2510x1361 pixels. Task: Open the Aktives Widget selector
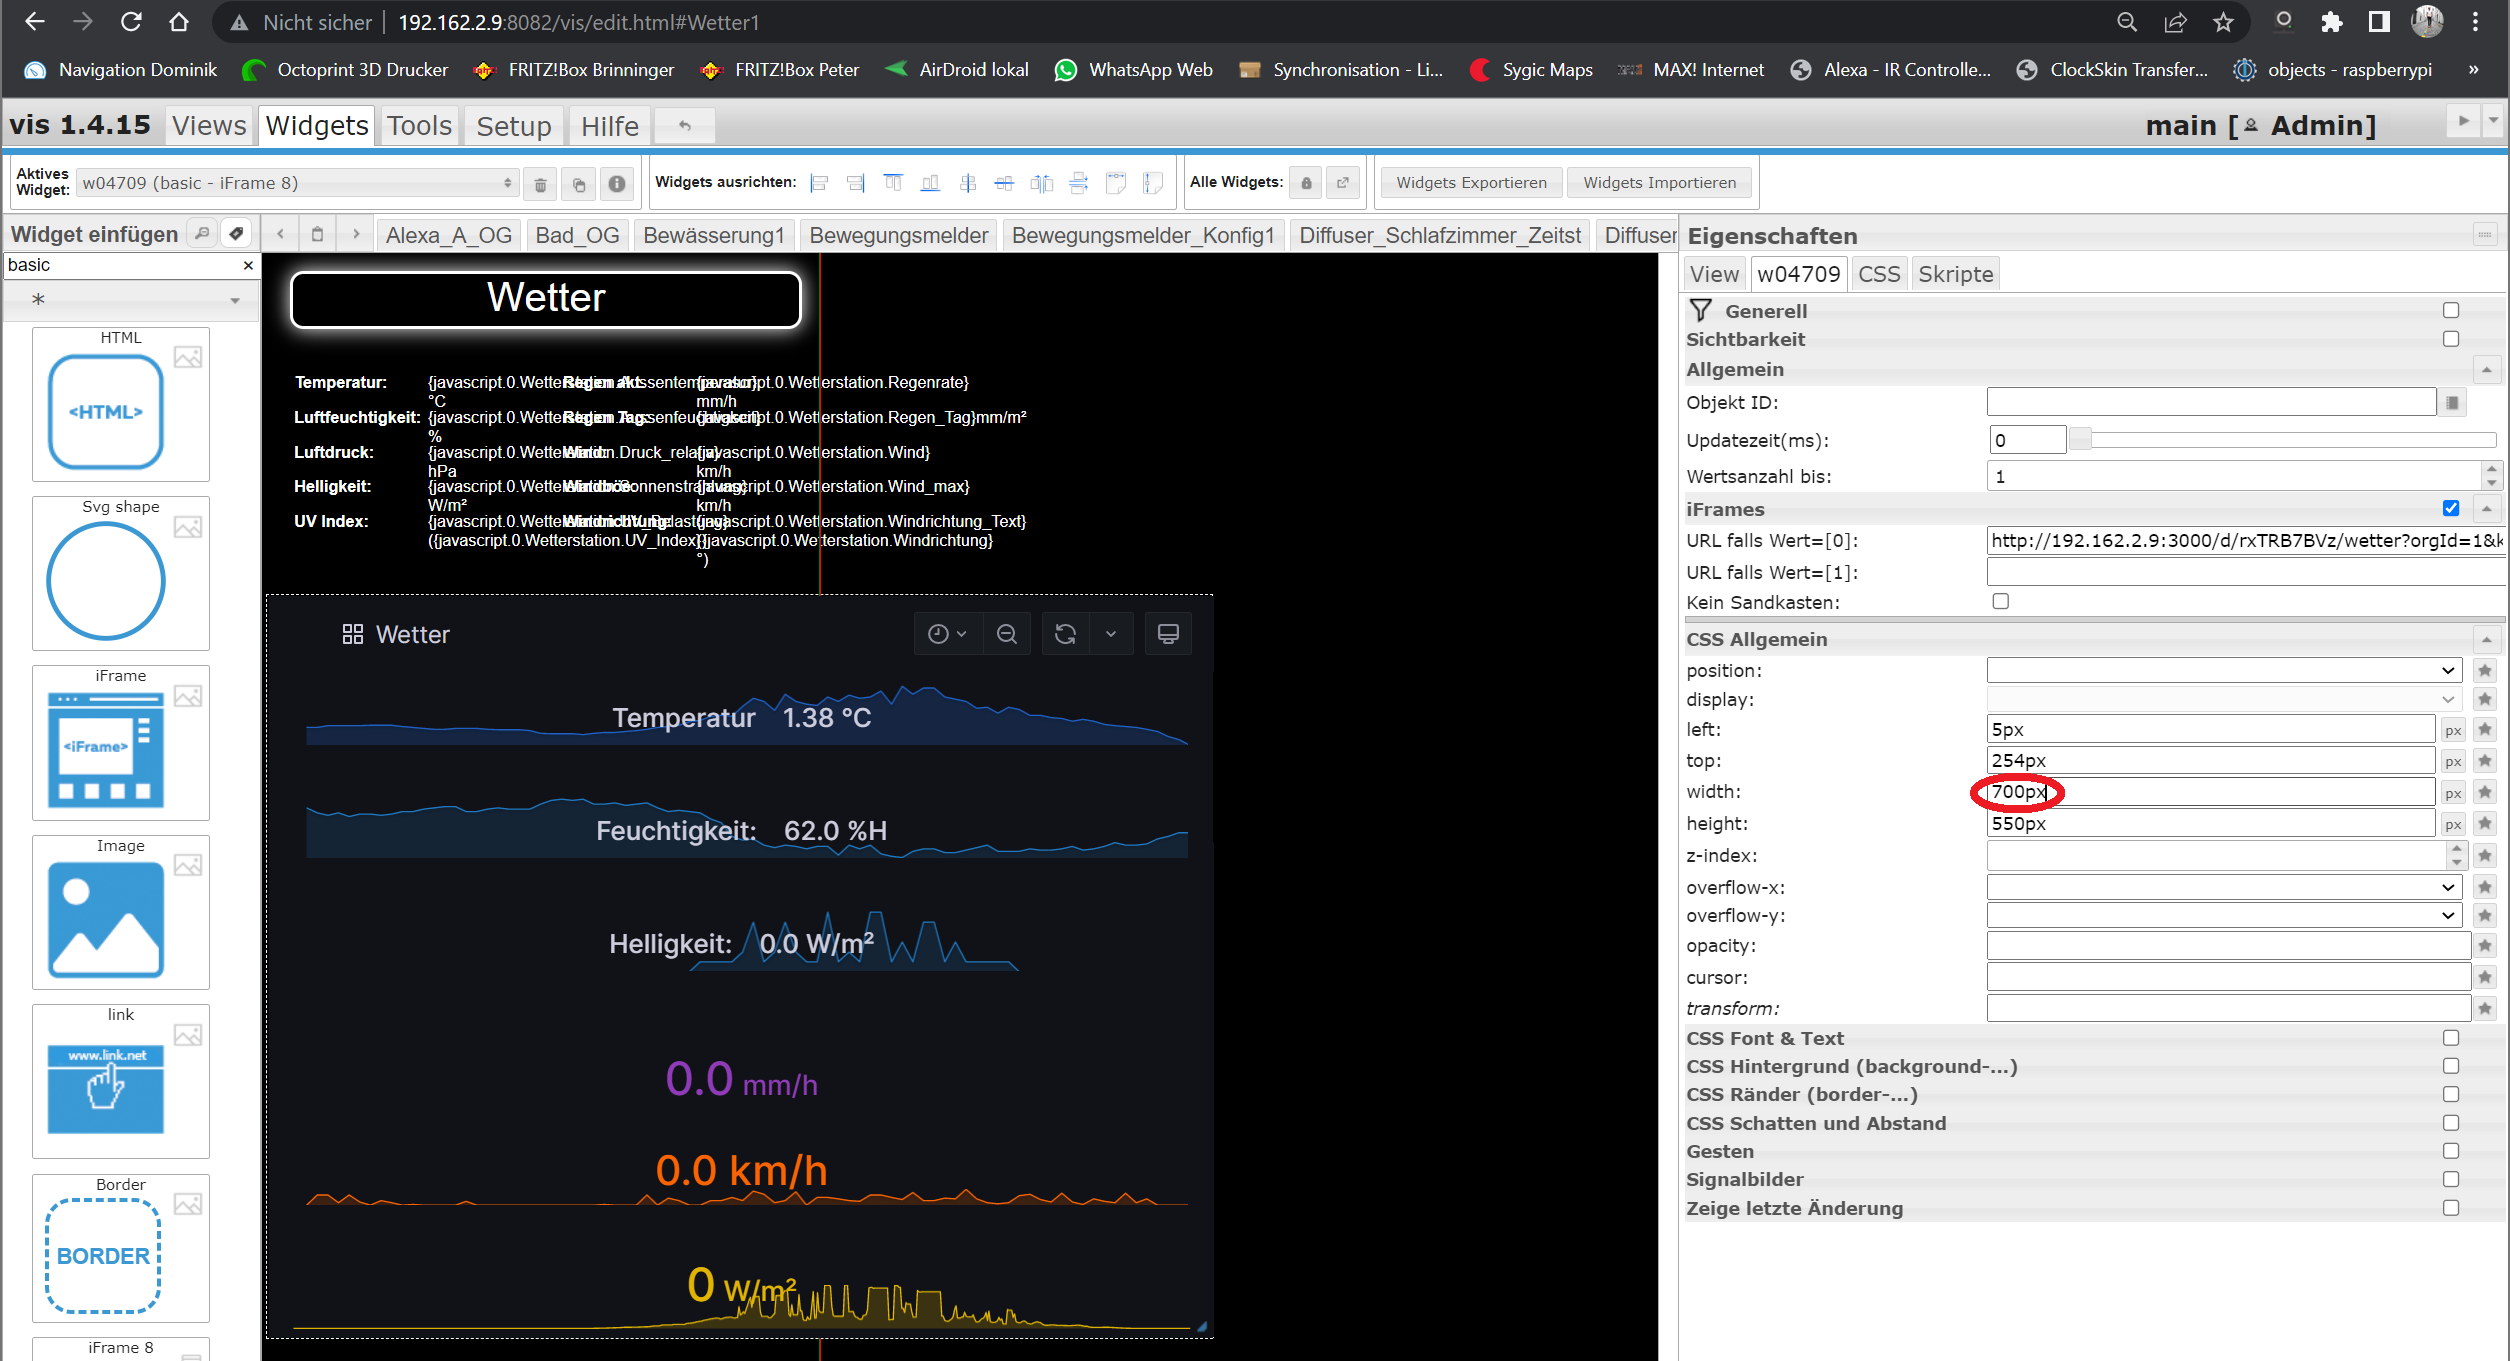pyautogui.click(x=296, y=183)
